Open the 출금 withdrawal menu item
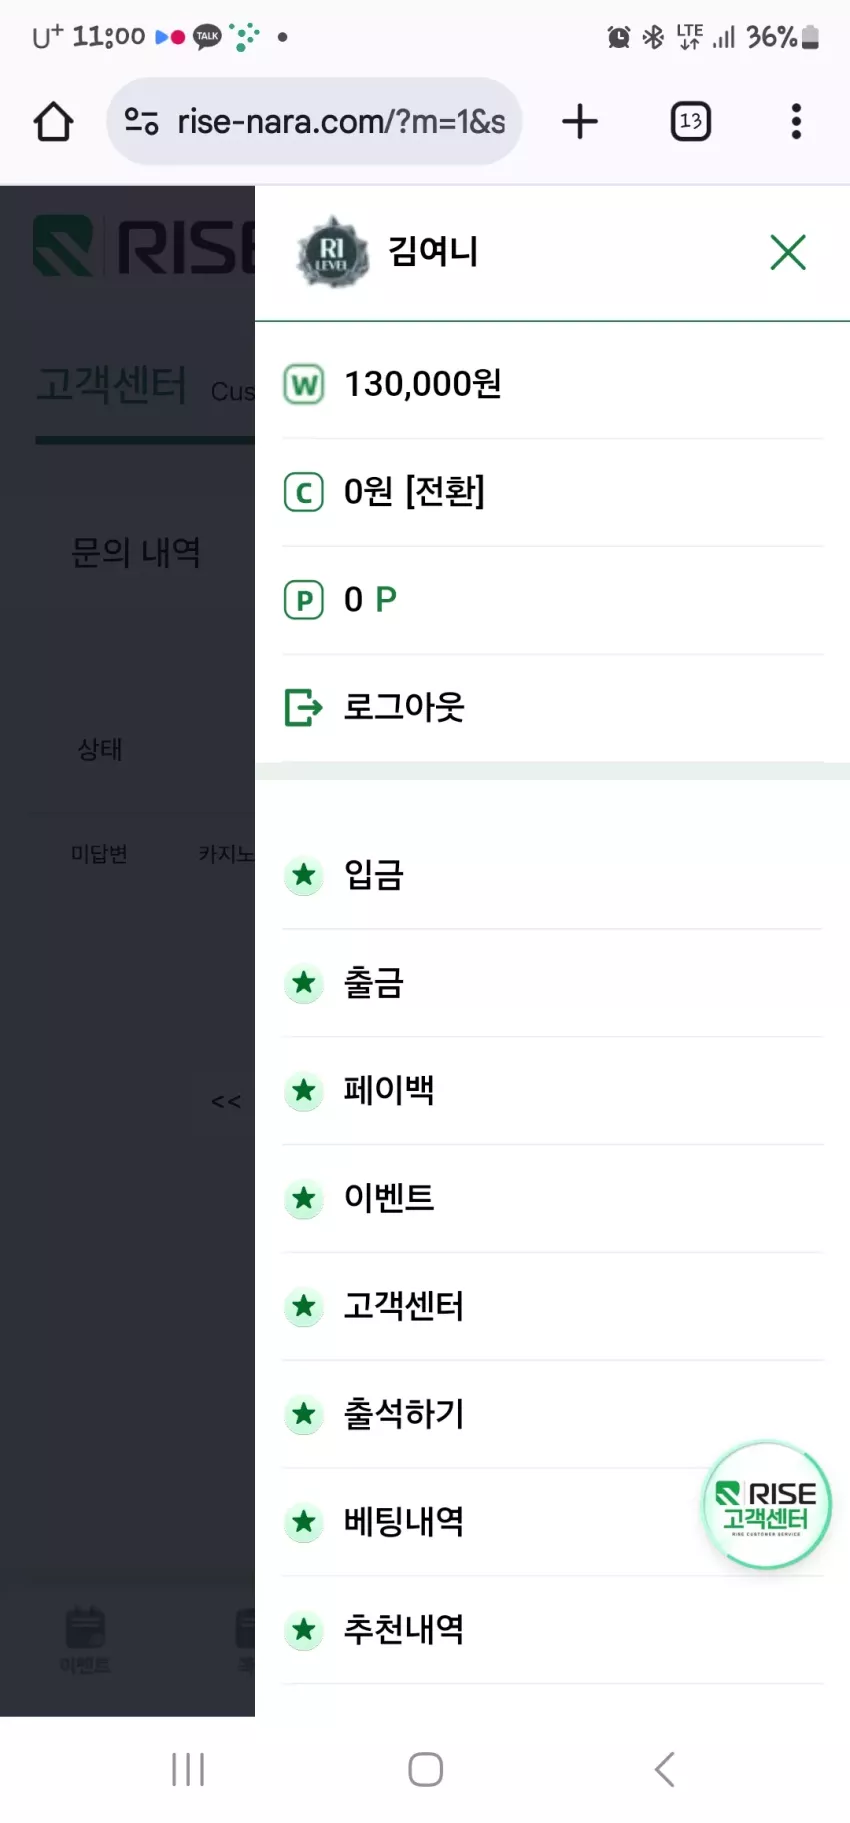 coord(552,984)
